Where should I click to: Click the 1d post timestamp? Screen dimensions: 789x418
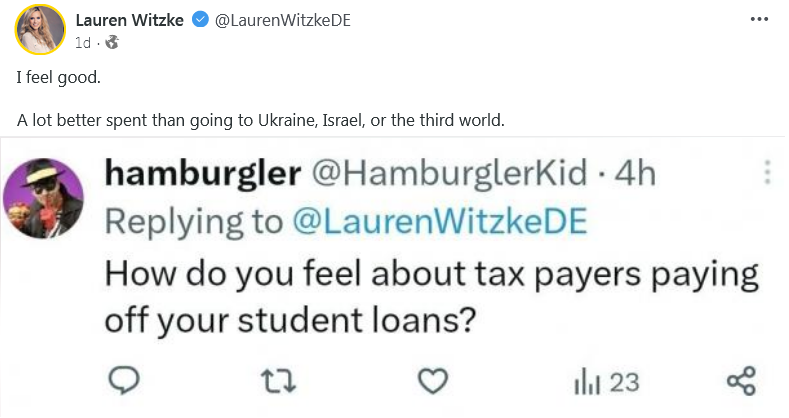(83, 43)
